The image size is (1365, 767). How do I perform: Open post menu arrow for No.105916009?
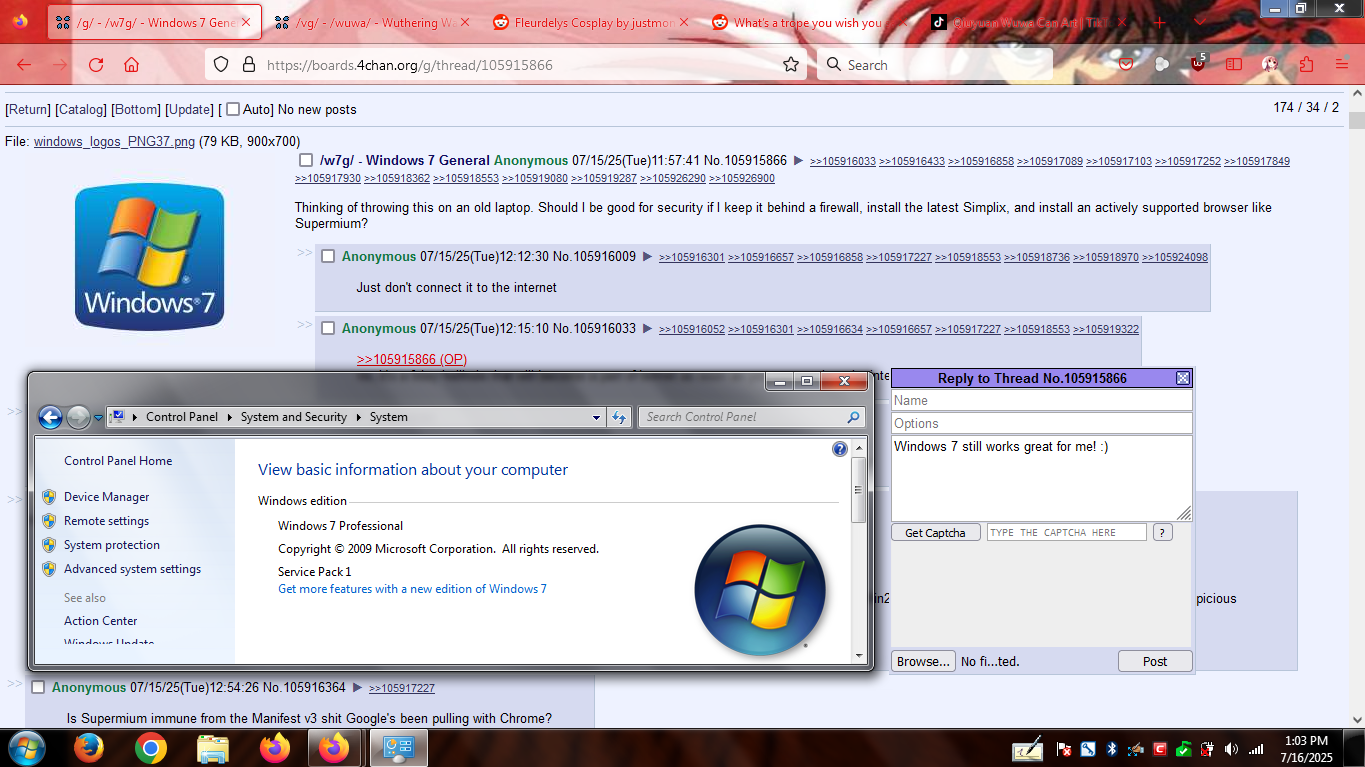point(647,257)
